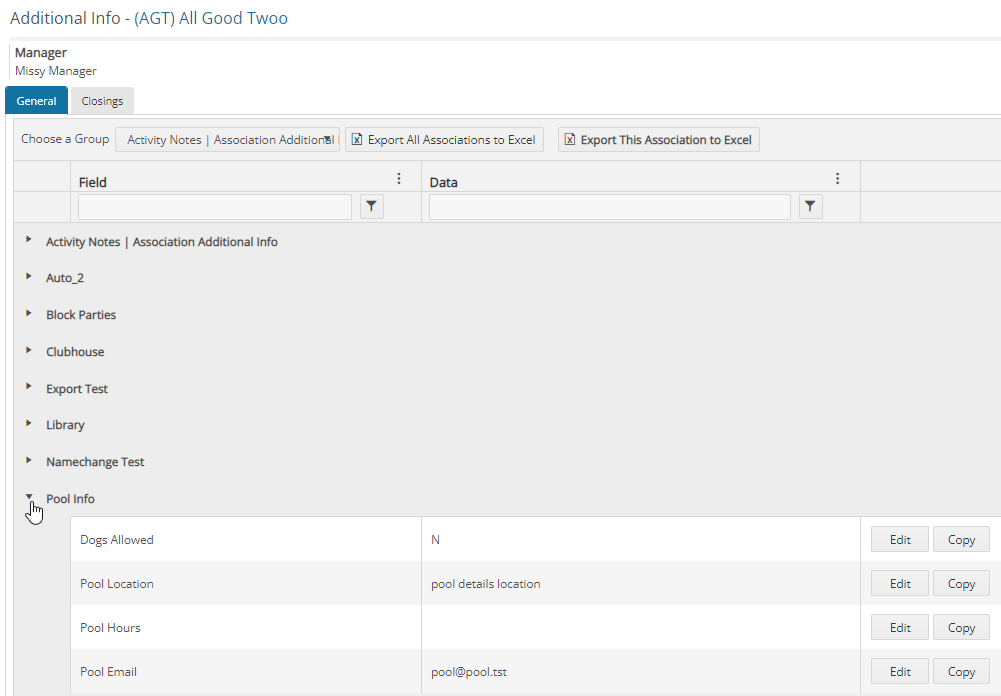Copy the Pool Location field

[x=961, y=584]
